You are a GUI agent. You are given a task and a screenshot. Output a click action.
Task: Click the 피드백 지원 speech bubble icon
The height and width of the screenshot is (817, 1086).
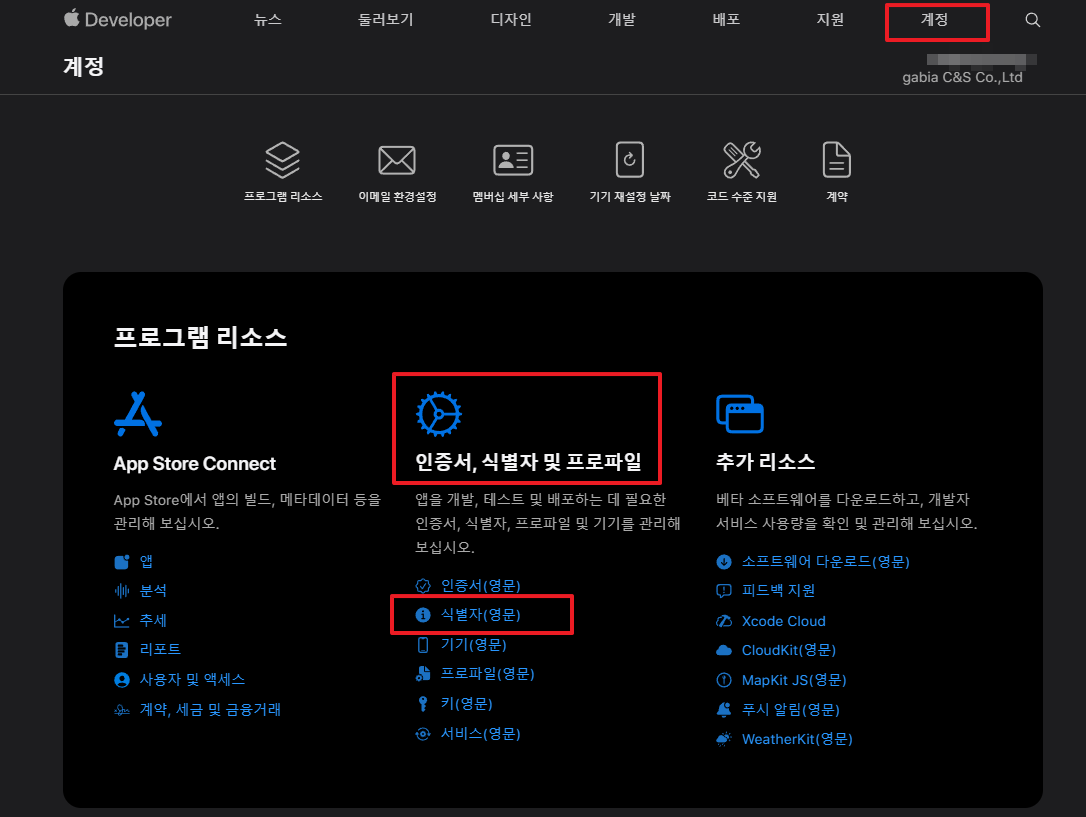[724, 591]
